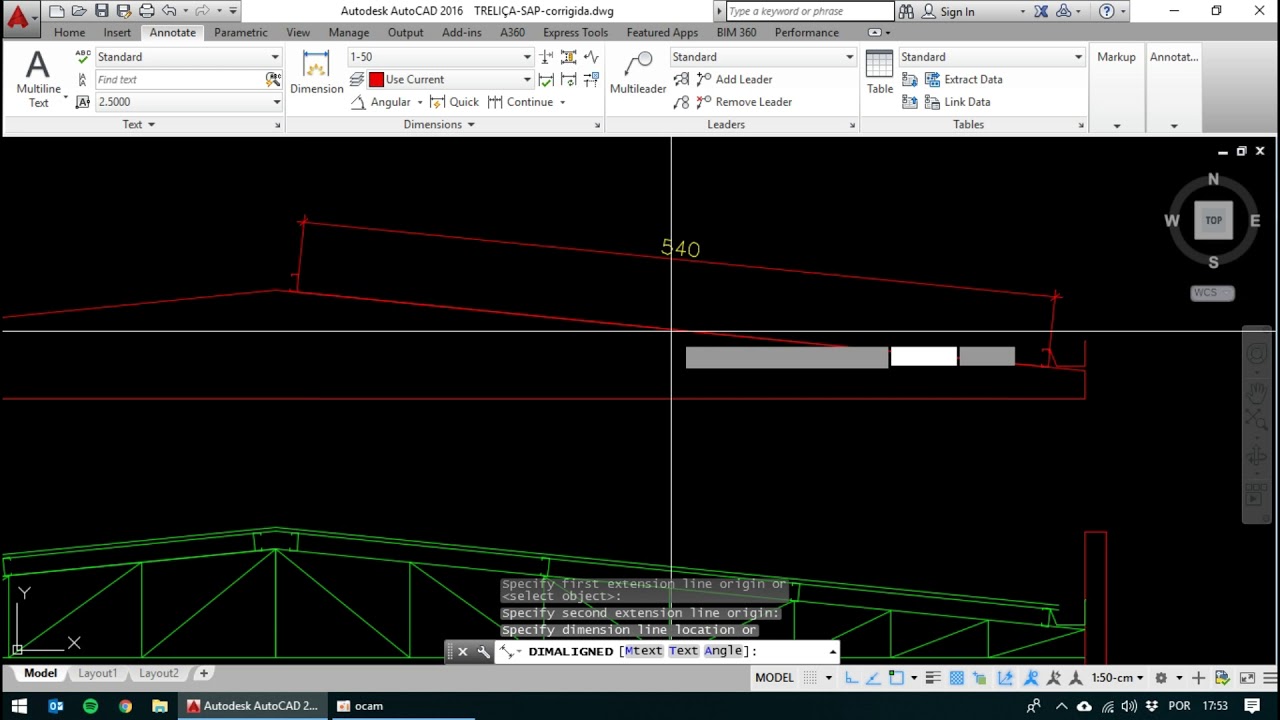Add new layout with plus button
Screen dimensions: 1280x720
[203, 673]
